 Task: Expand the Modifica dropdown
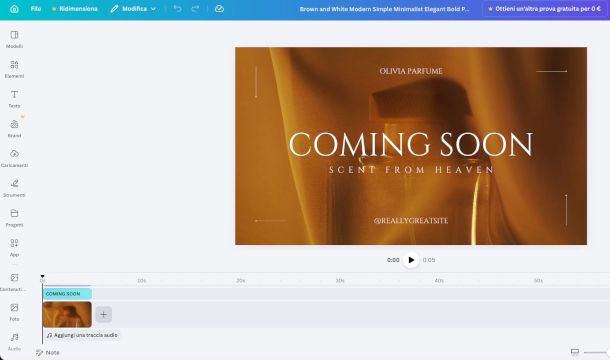tap(133, 9)
